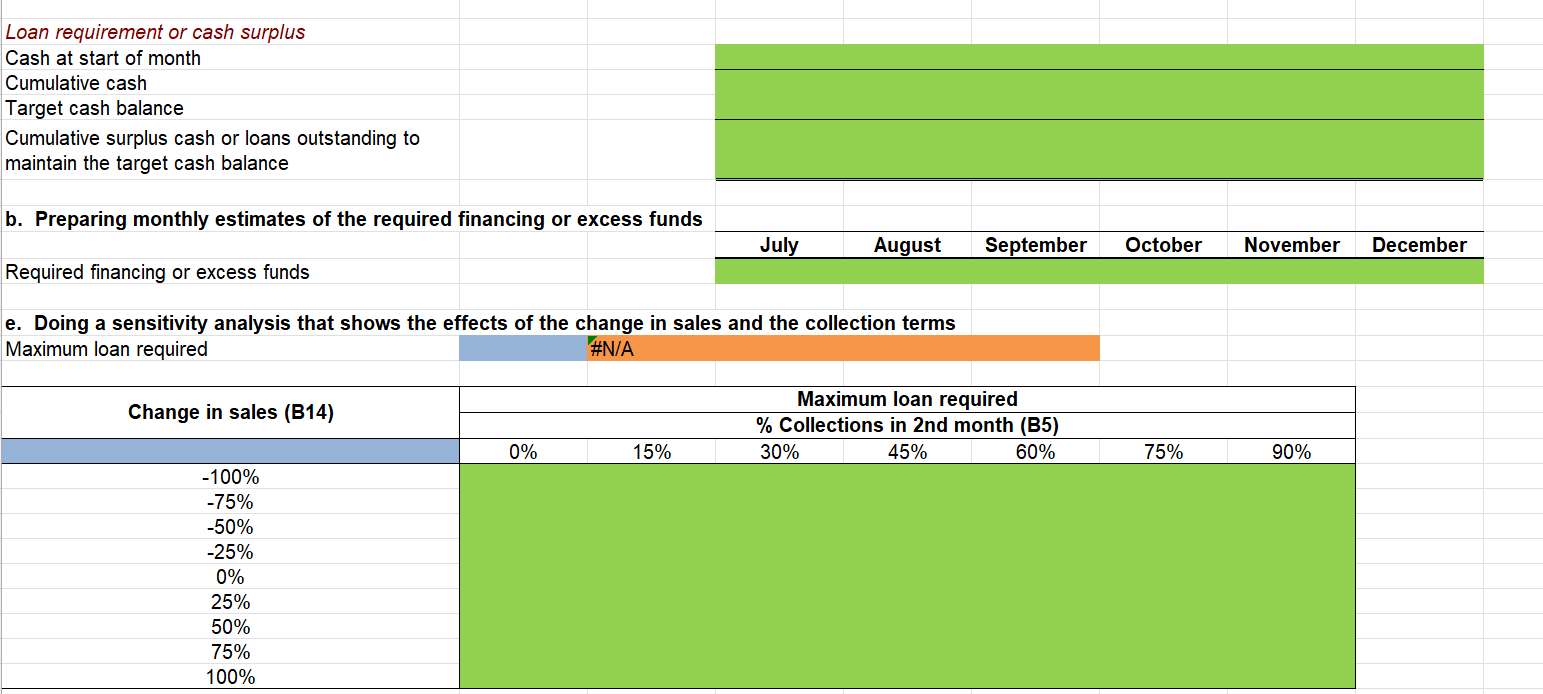Select the section e sensitivity analysis heading
The width and height of the screenshot is (1543, 694).
click(480, 323)
